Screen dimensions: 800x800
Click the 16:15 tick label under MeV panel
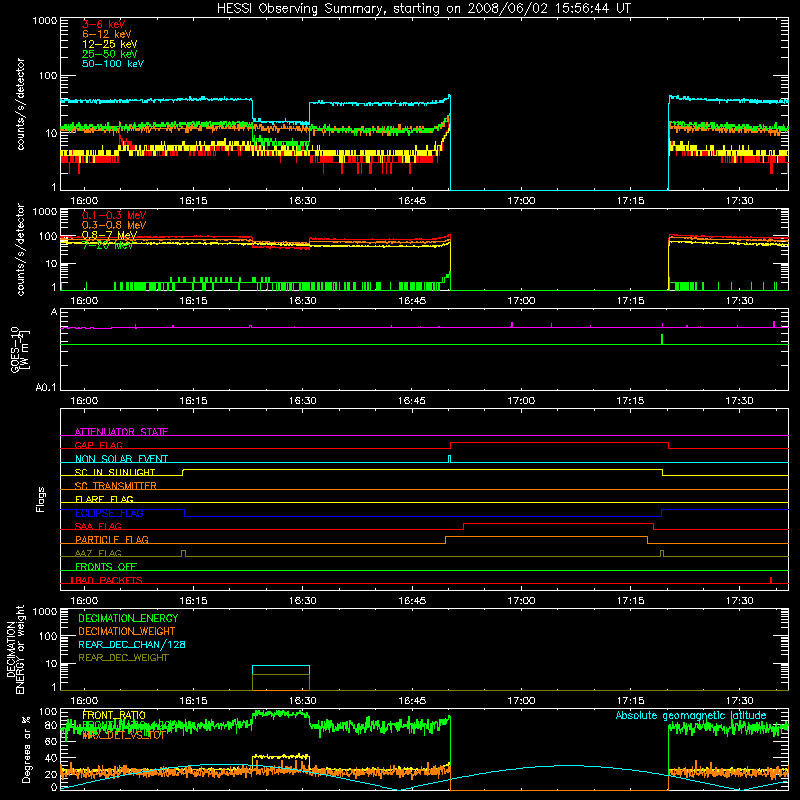pos(193,301)
